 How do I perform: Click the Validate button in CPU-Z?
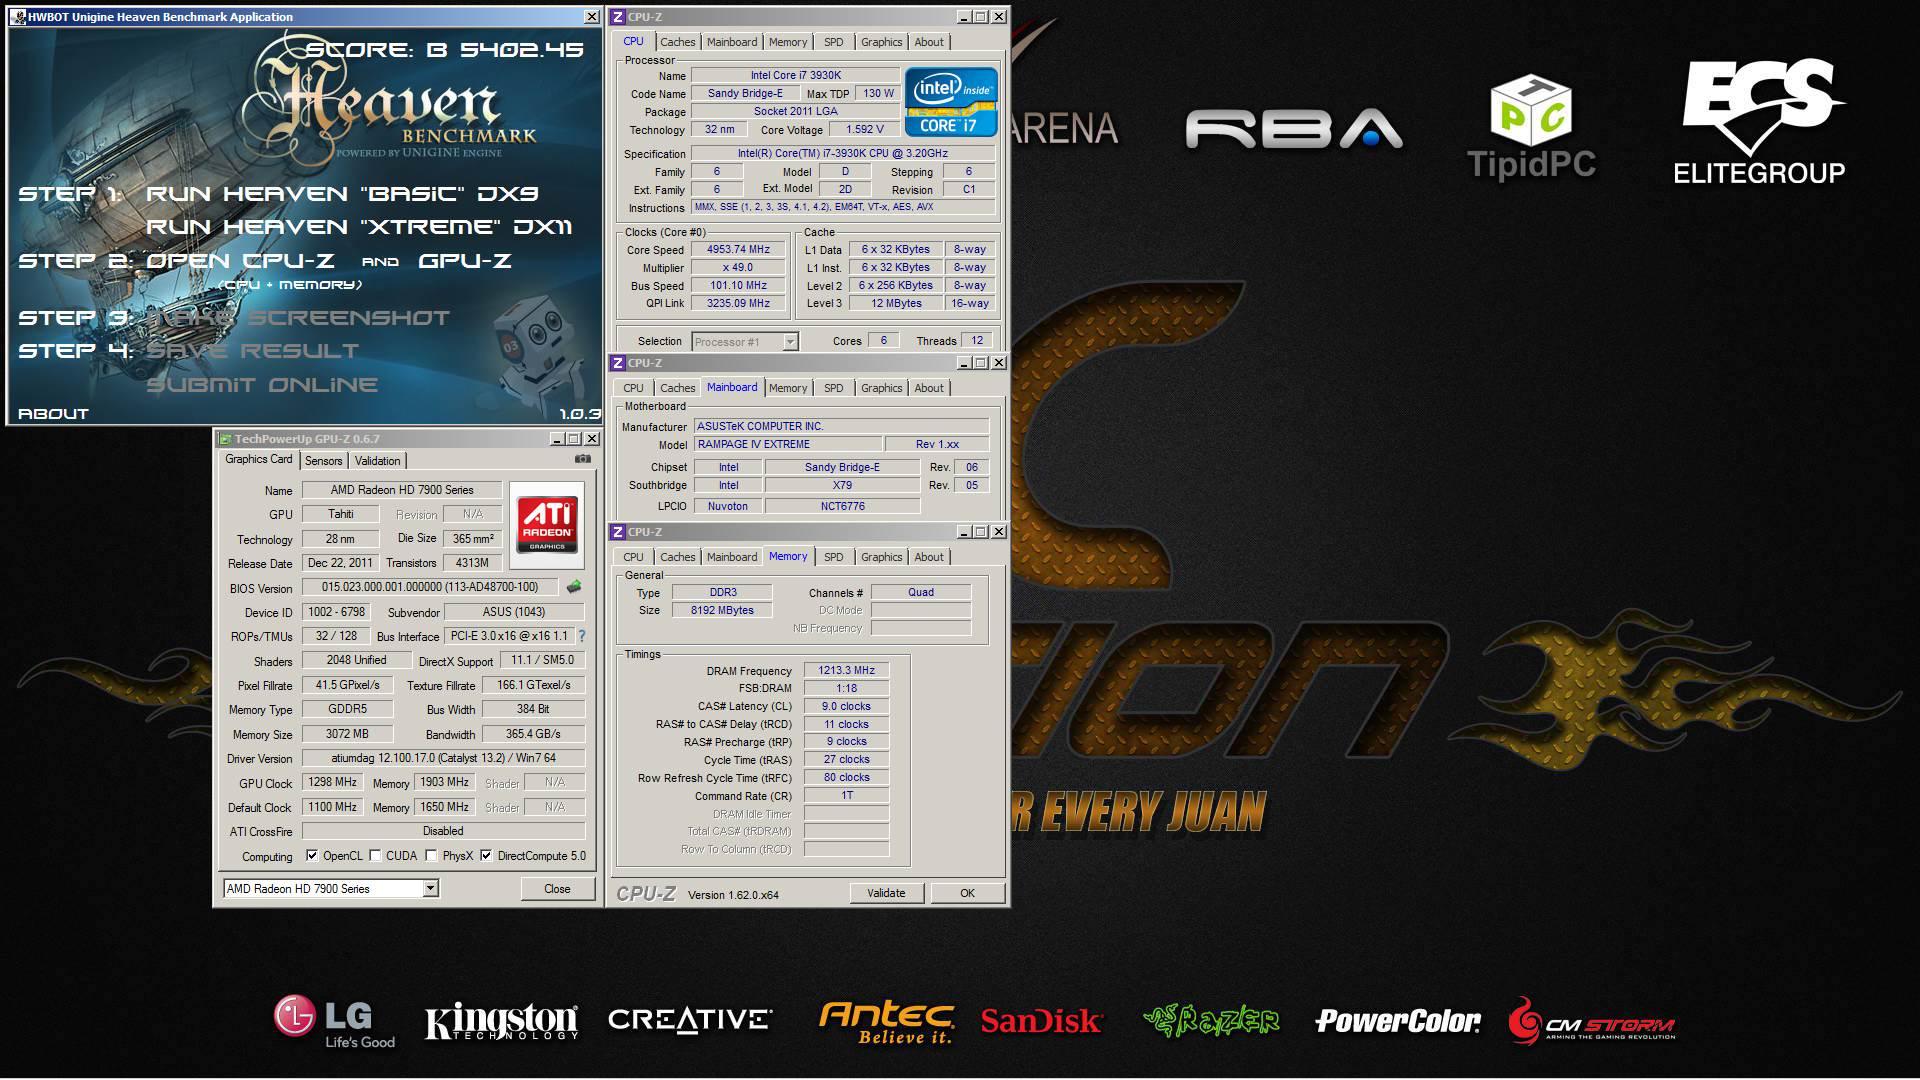point(886,893)
